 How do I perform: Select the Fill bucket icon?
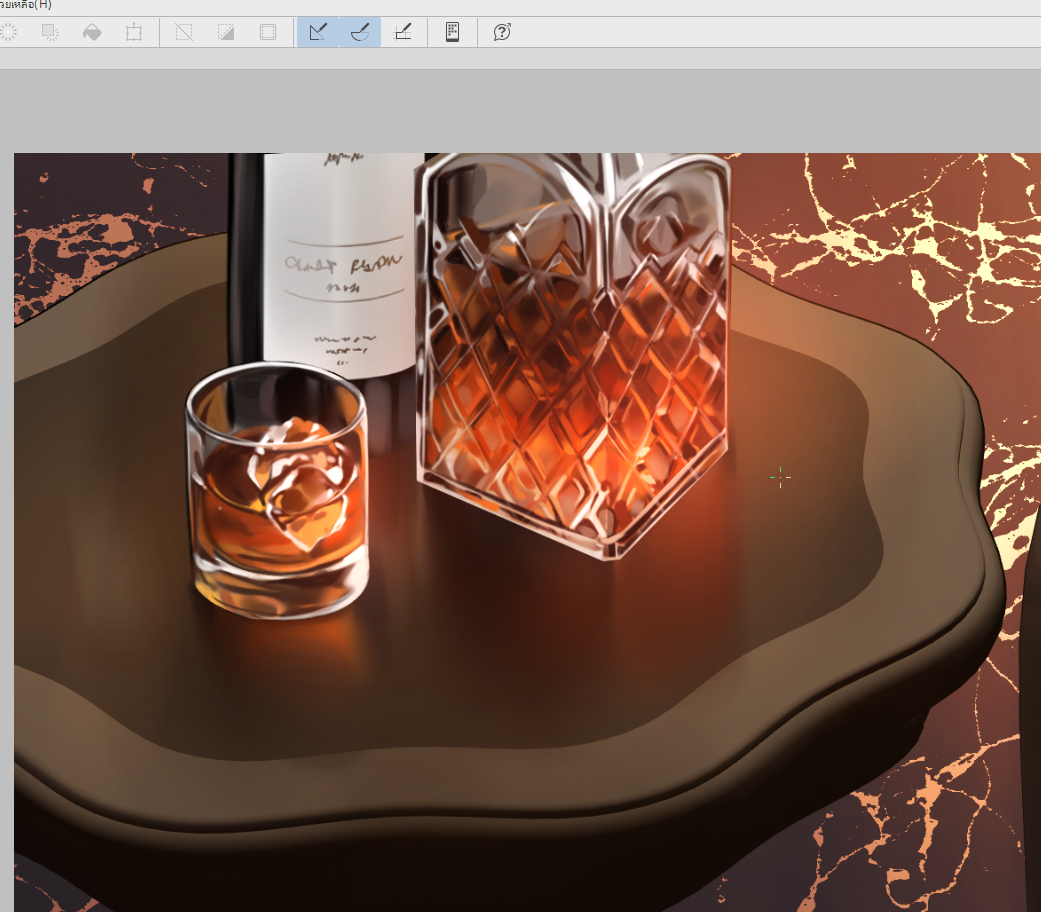point(92,32)
